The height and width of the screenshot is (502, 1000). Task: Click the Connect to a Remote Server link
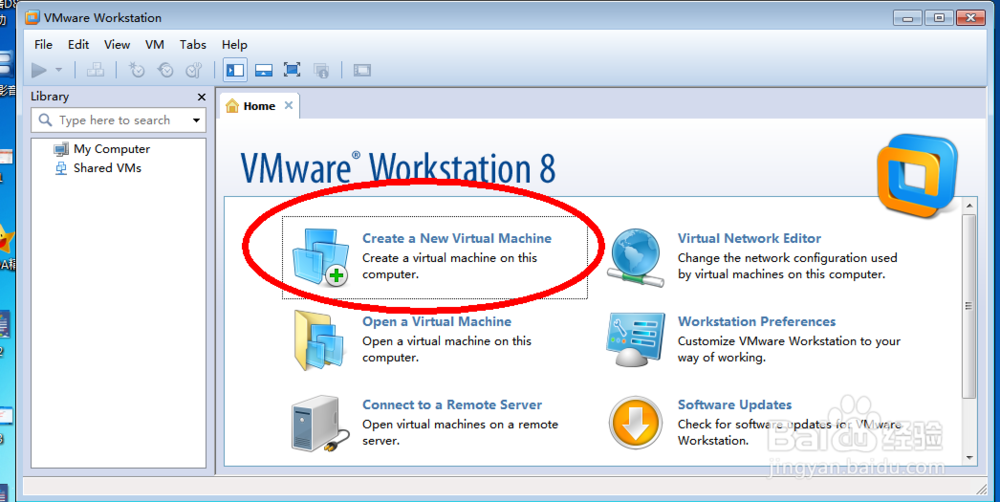click(452, 405)
